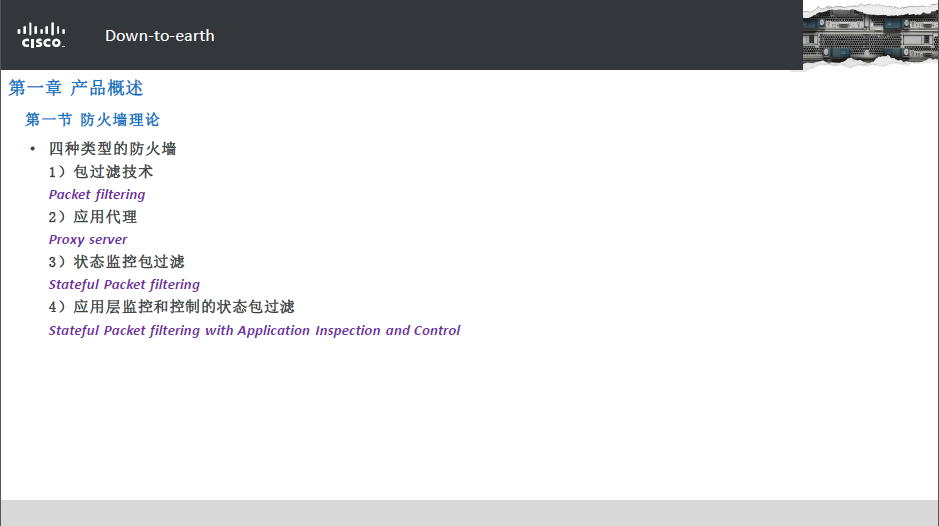
Task: Click the "CISCO" wordmark text in the logo
Action: 42,43
